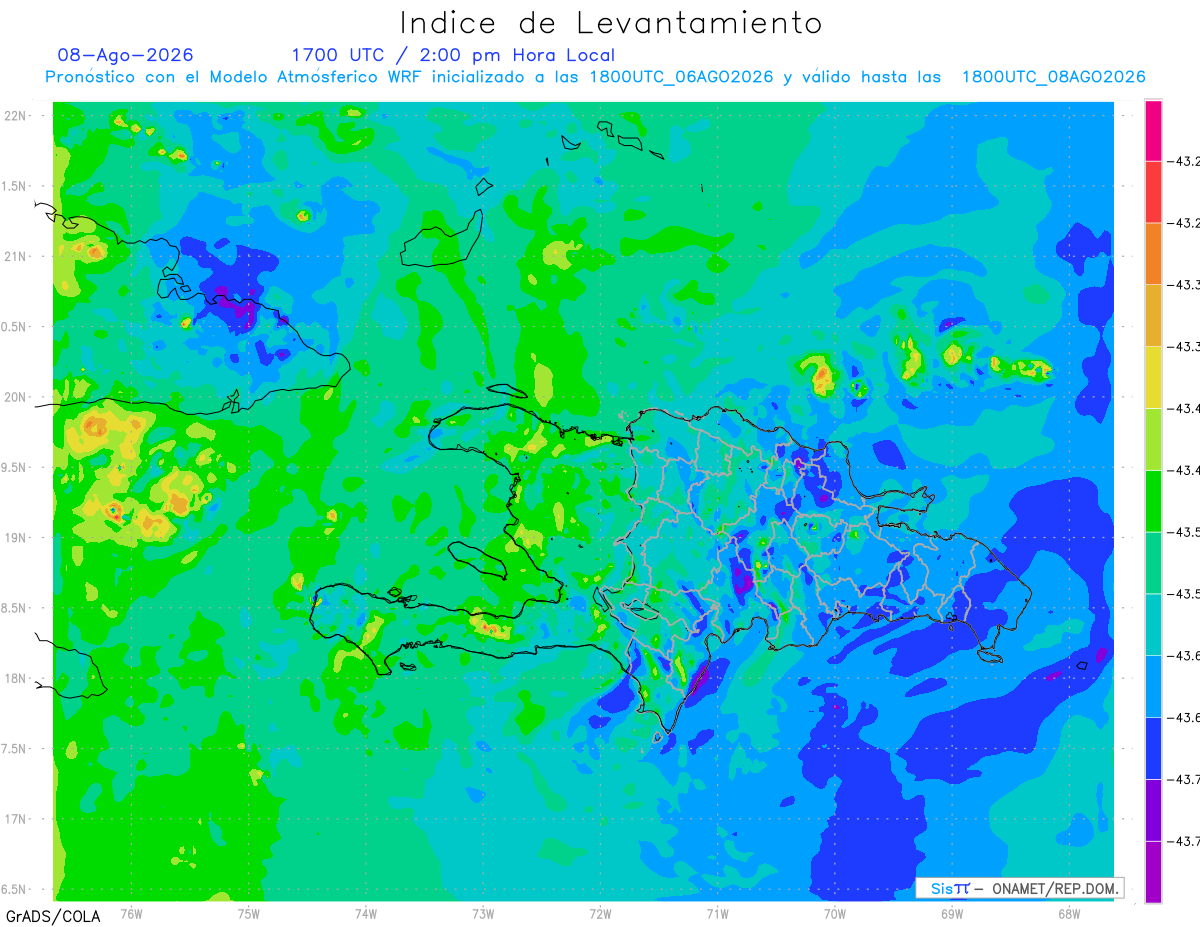Click the 22N latitude label
Image resolution: width=1200 pixels, height=927 pixels.
(17, 116)
